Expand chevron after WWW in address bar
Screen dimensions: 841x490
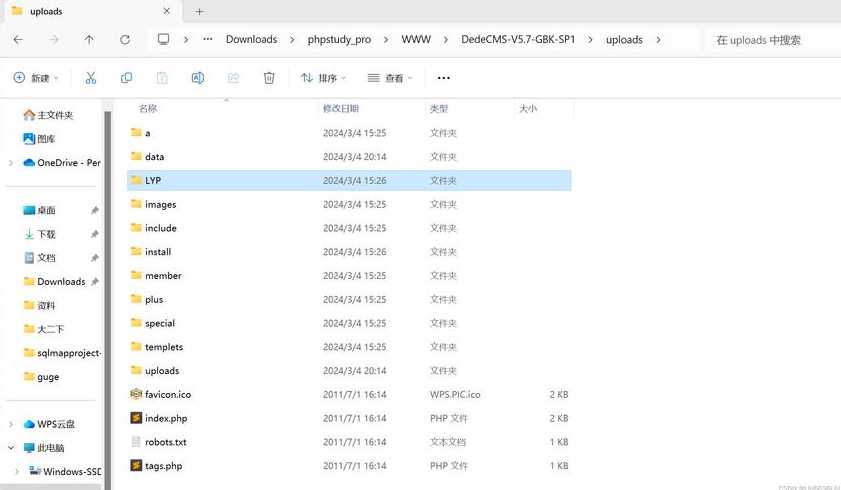pyautogui.click(x=445, y=40)
